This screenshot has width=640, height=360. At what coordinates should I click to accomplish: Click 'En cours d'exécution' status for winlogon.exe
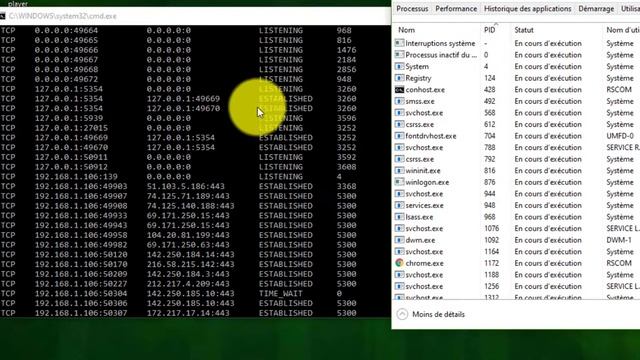coord(548,182)
